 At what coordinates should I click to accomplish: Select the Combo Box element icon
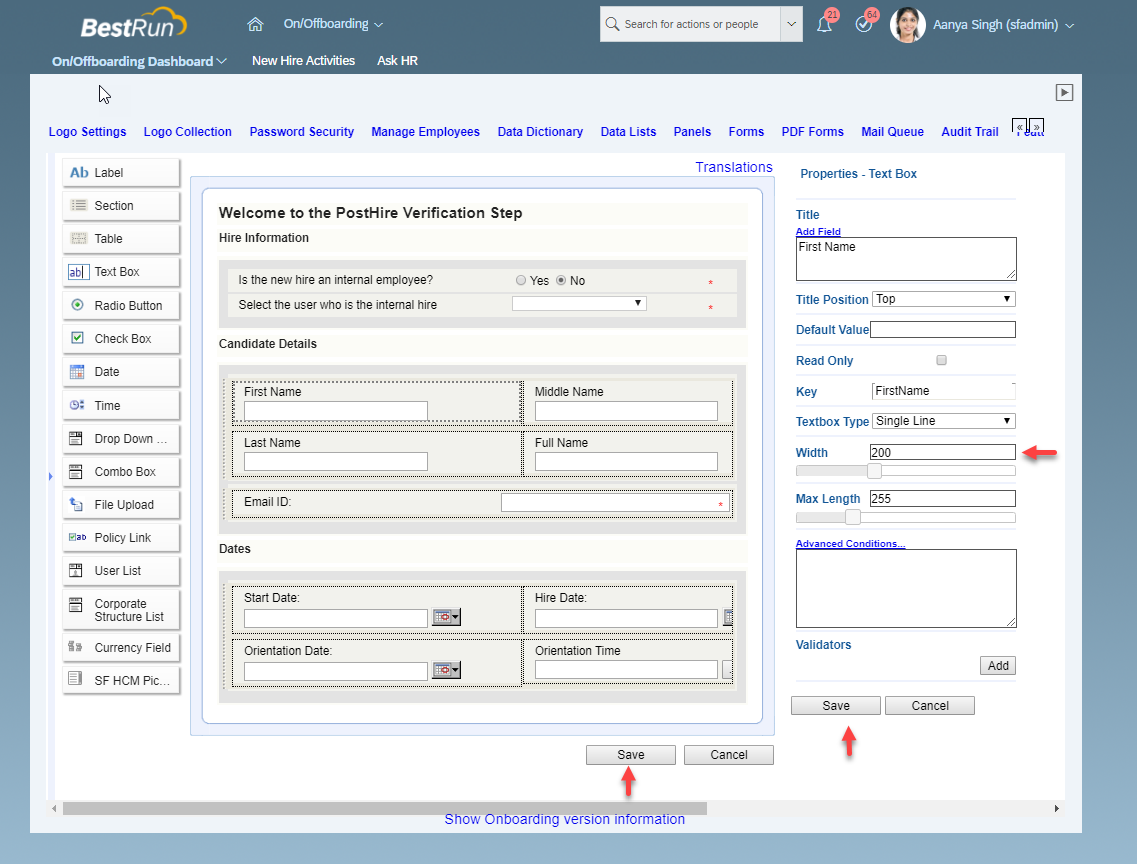pos(75,472)
